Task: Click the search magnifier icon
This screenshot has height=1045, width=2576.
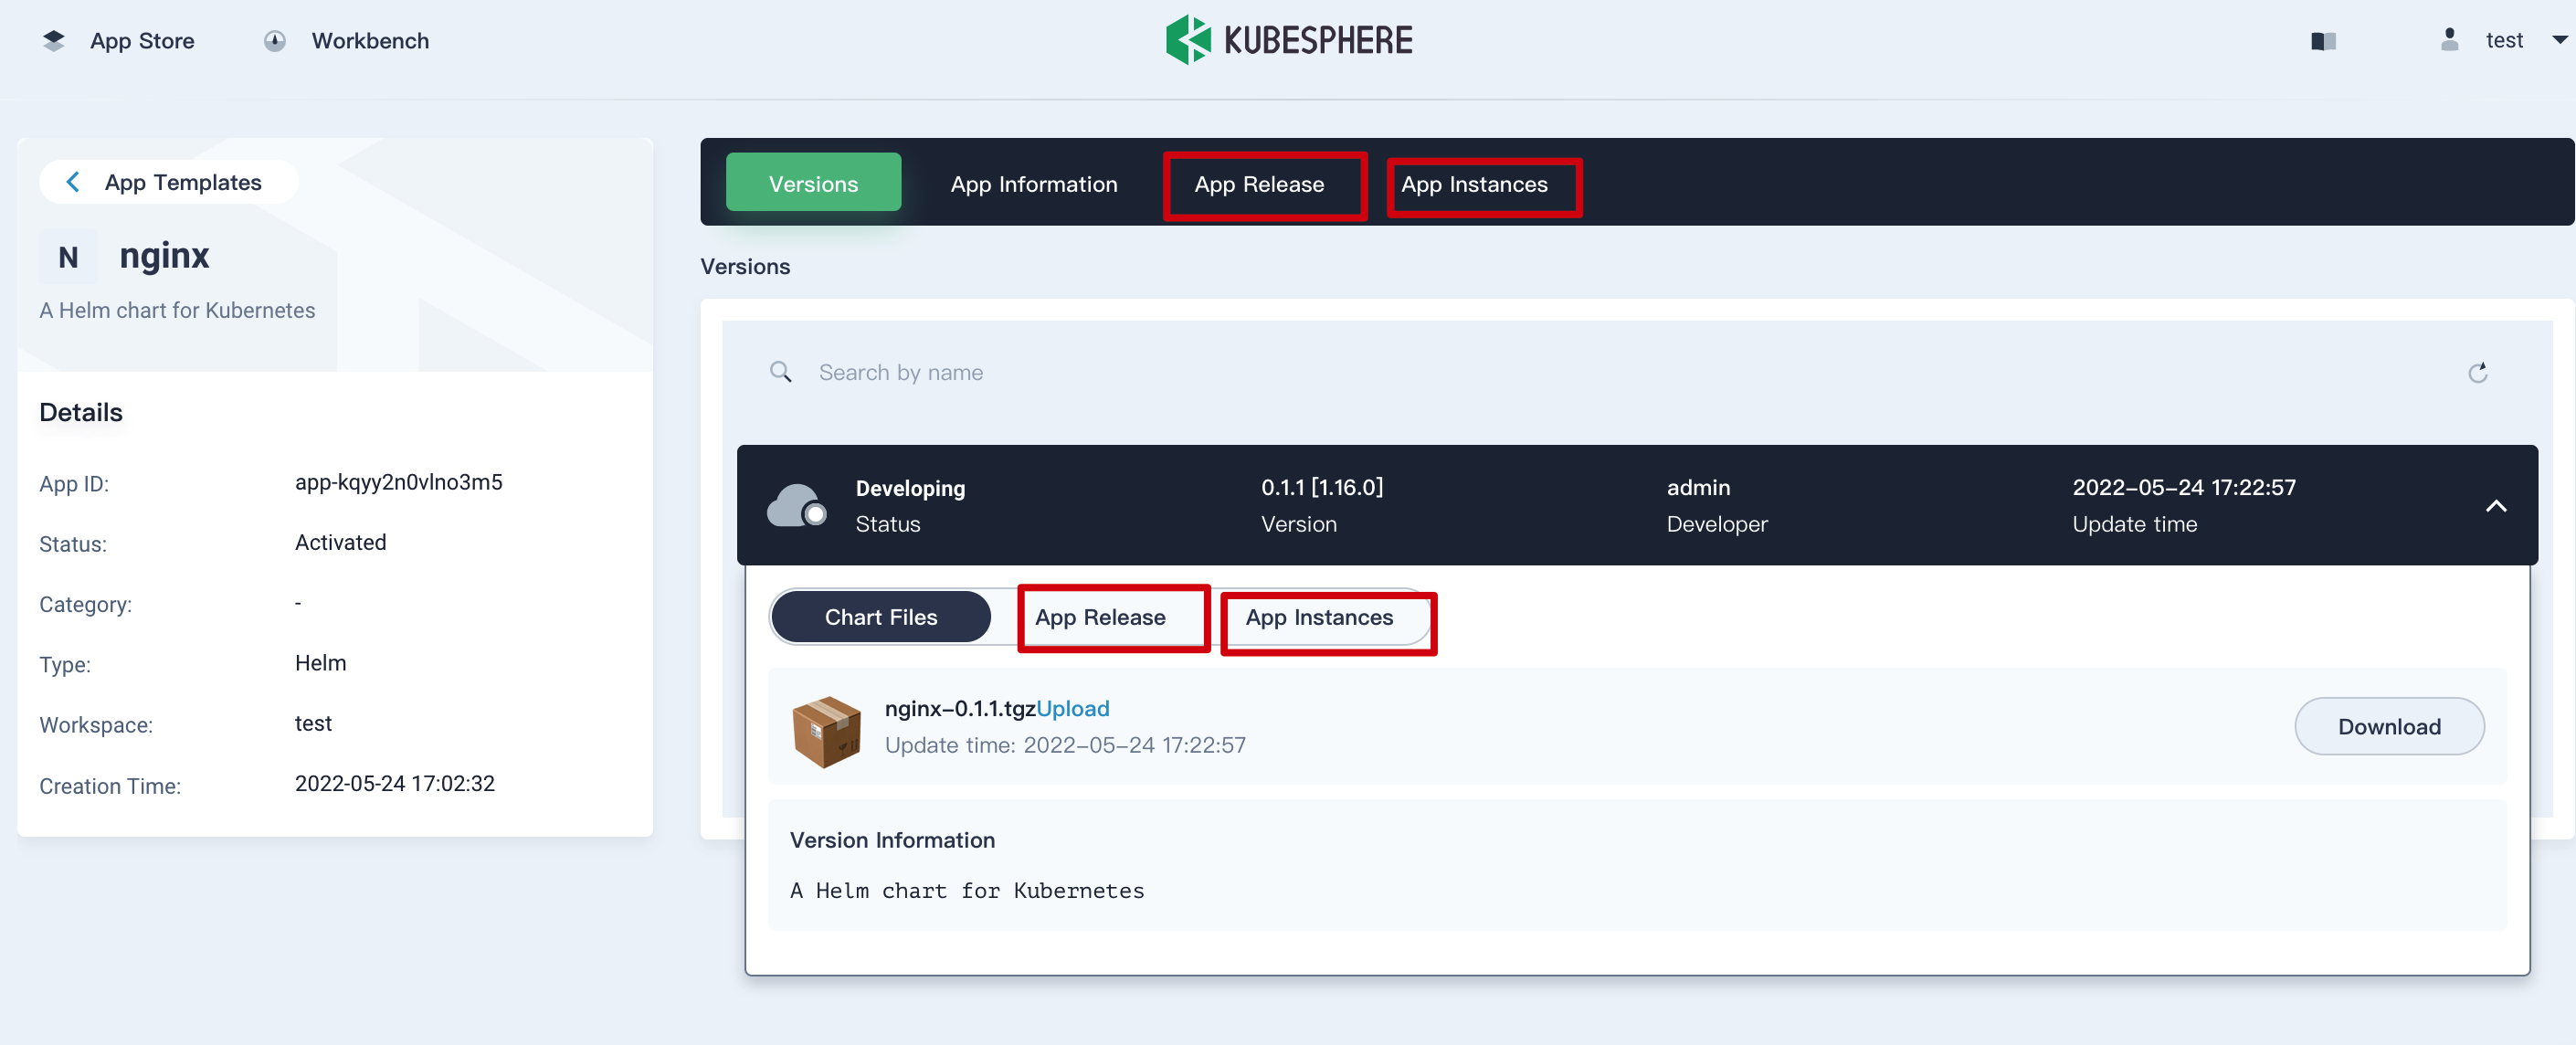Action: point(780,373)
